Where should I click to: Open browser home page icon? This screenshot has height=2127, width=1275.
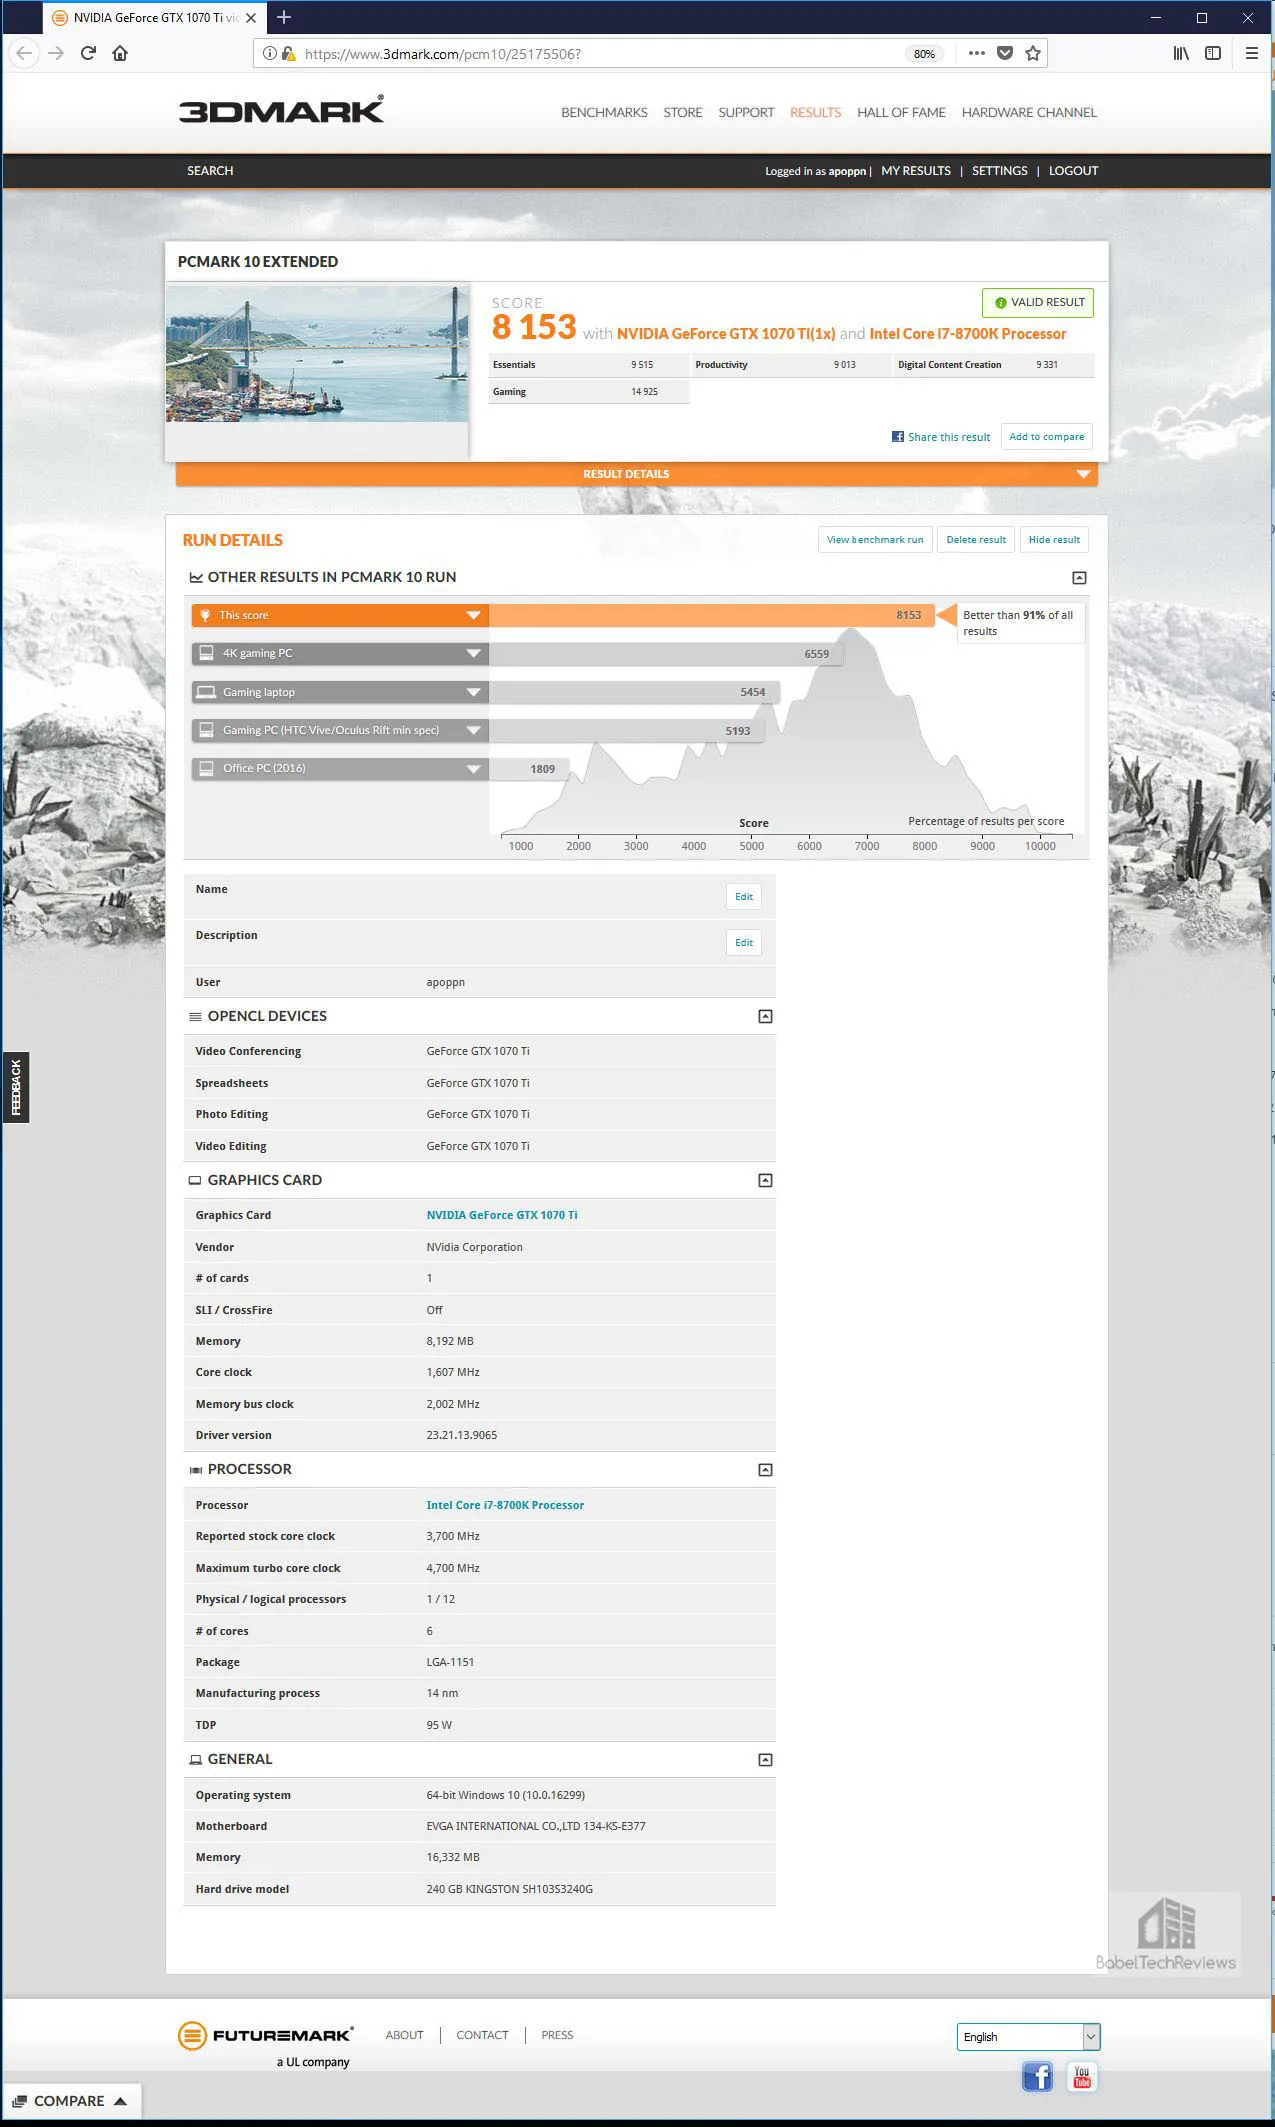pyautogui.click(x=120, y=53)
